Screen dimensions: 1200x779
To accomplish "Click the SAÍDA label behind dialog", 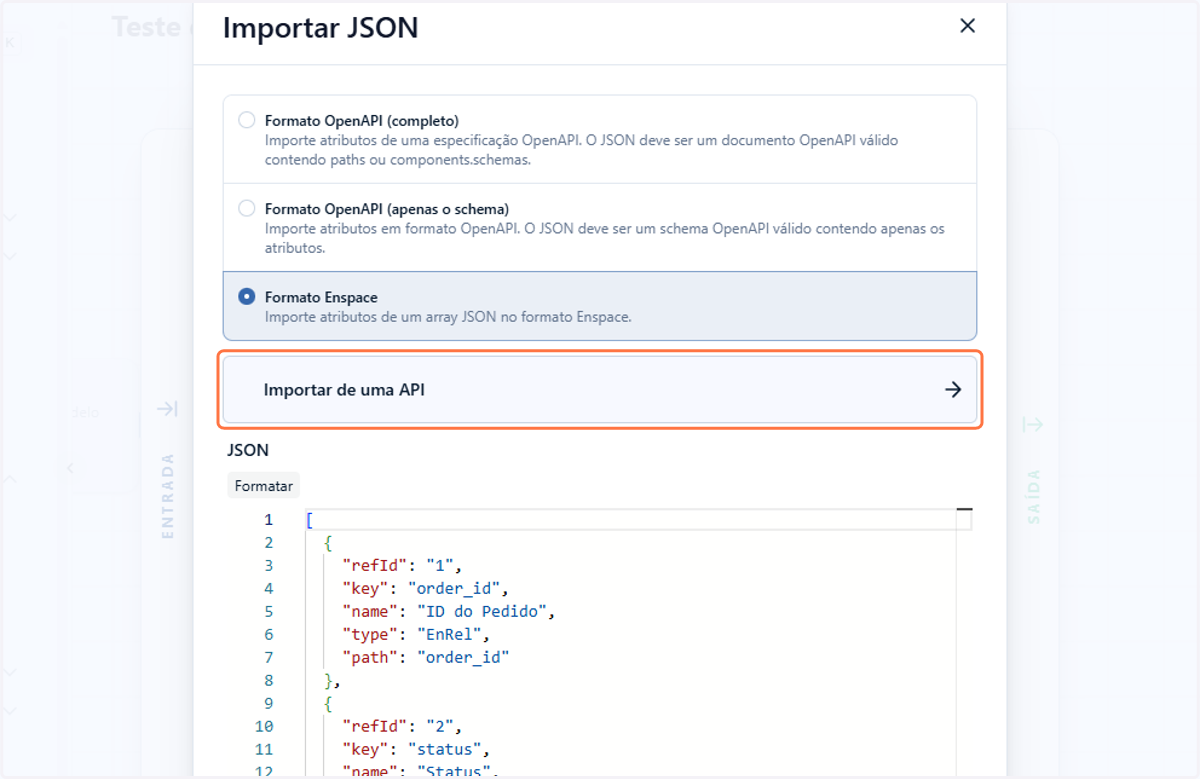I will (x=1033, y=497).
